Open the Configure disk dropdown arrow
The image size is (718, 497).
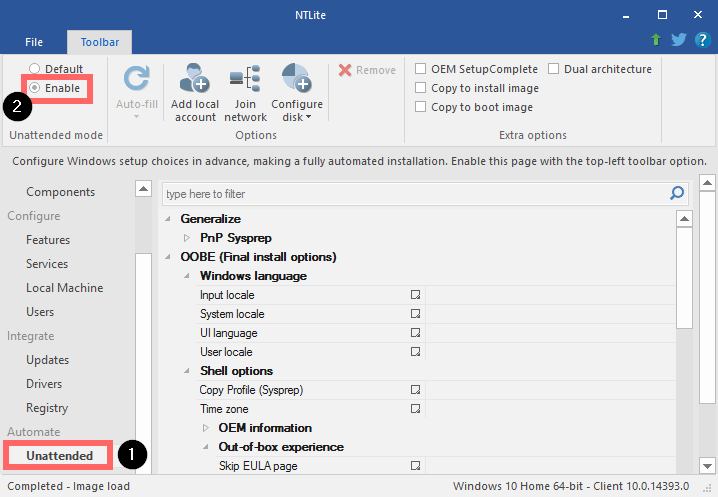(x=309, y=117)
